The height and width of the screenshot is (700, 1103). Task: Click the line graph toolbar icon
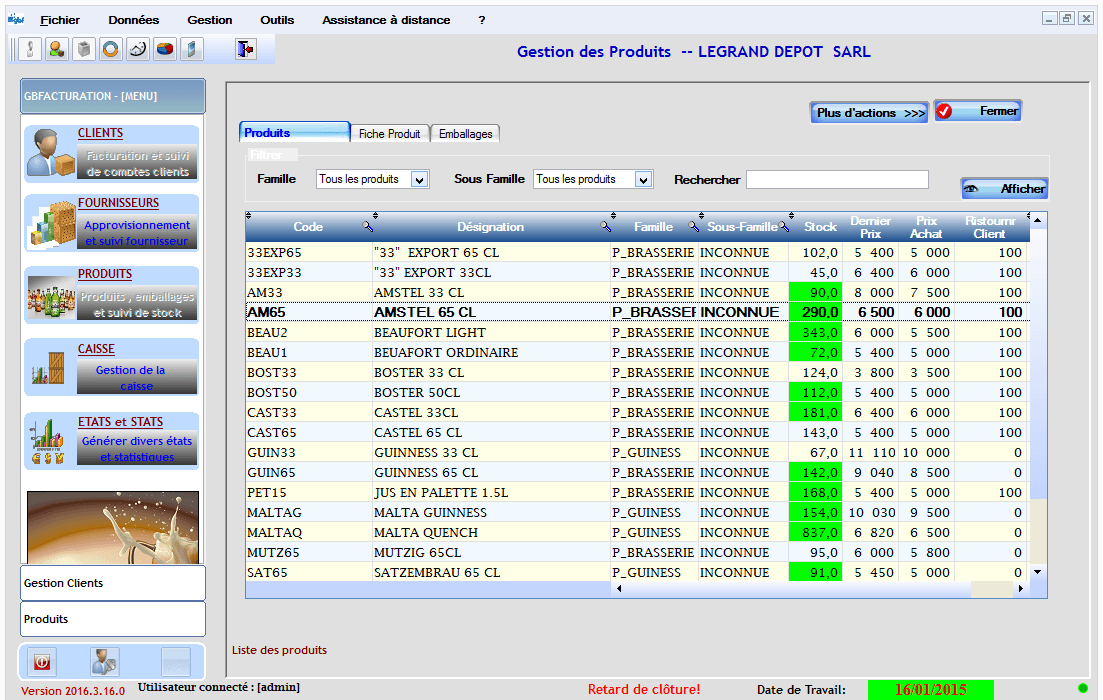(x=138, y=49)
